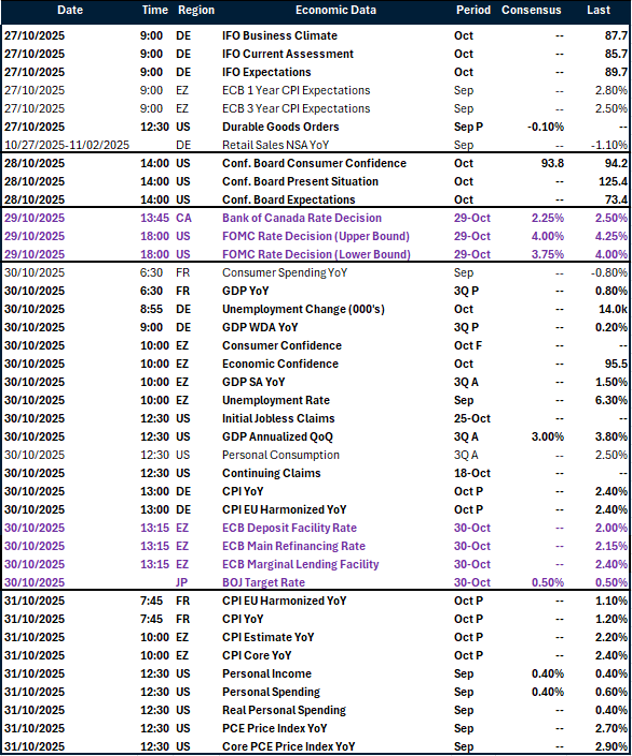Click the Consensus column header
The image size is (632, 756).
click(531, 10)
